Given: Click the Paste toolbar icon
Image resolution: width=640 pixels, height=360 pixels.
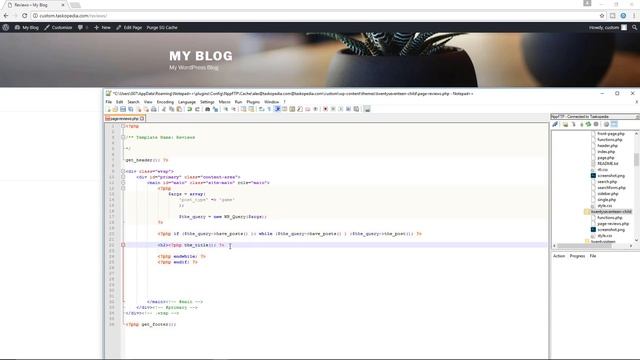Looking at the screenshot, I should pyautogui.click(x=179, y=109).
